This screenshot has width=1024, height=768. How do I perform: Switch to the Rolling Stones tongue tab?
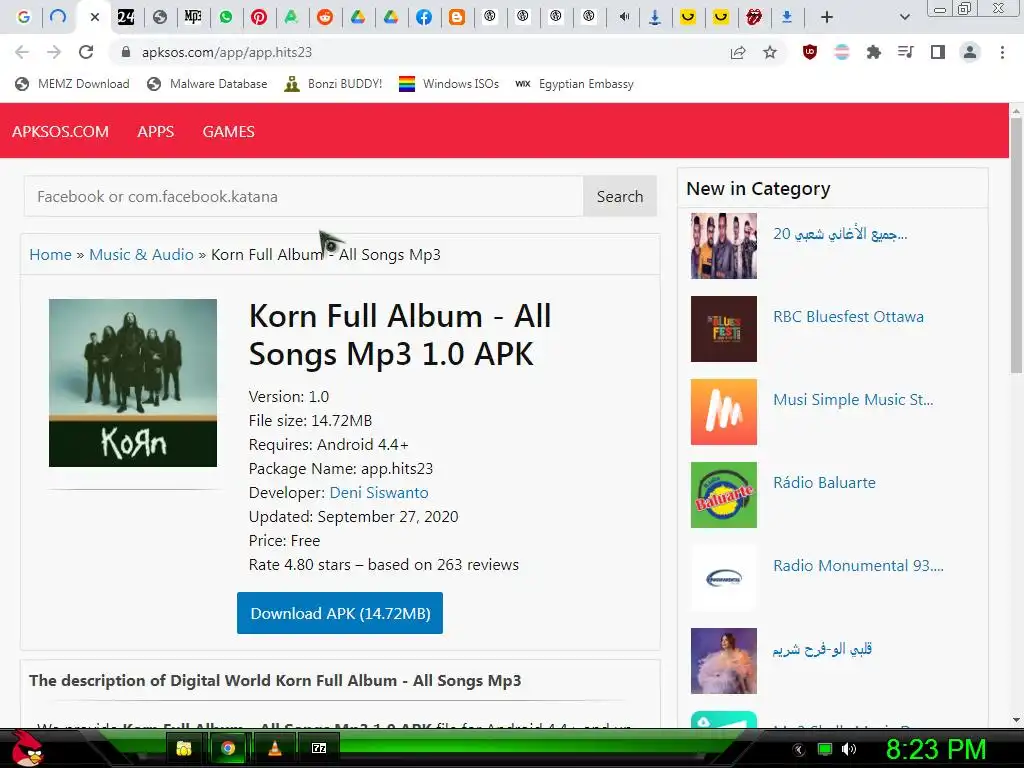tap(754, 17)
